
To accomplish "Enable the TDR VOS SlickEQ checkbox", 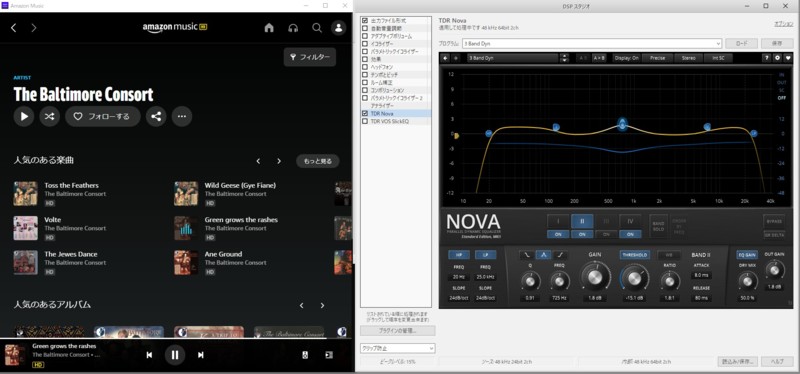I will coord(364,121).
